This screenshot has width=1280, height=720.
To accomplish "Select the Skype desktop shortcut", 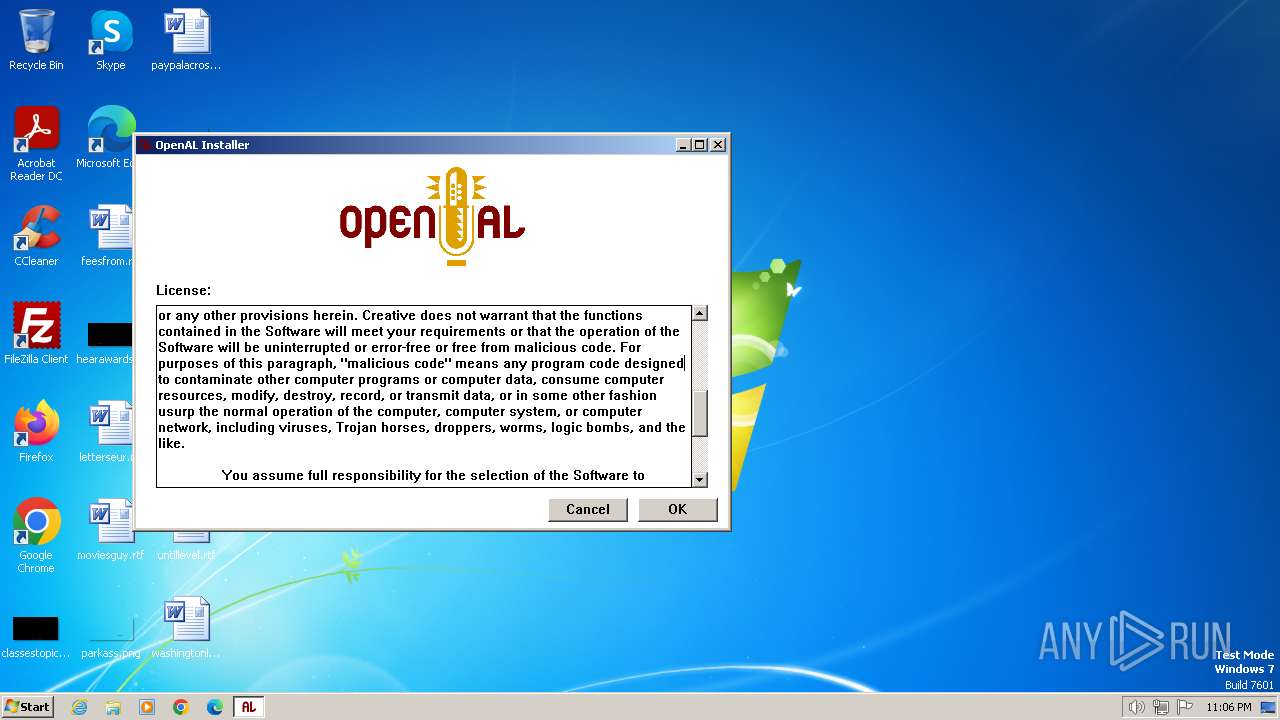I will [x=111, y=40].
